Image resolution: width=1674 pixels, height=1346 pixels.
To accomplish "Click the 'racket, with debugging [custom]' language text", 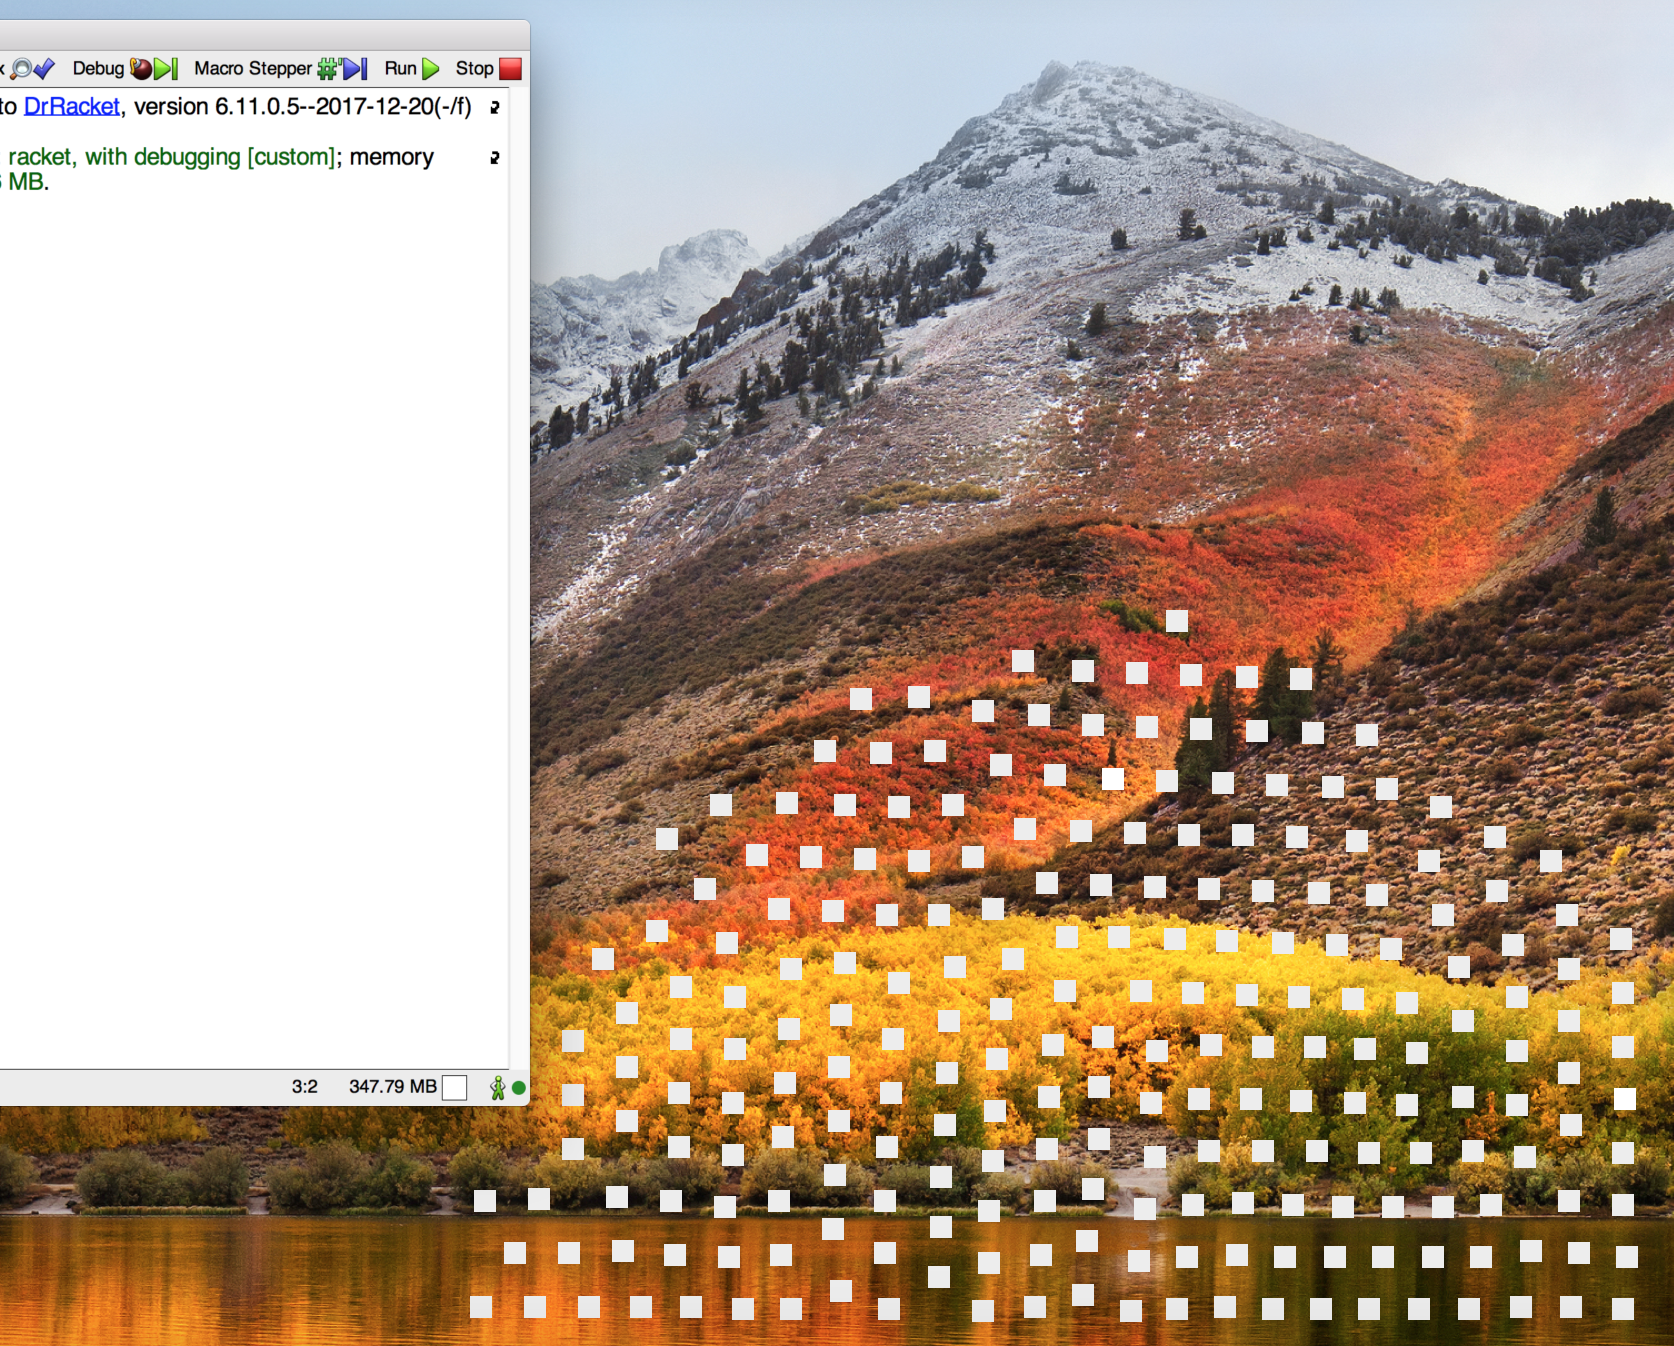I will (171, 157).
